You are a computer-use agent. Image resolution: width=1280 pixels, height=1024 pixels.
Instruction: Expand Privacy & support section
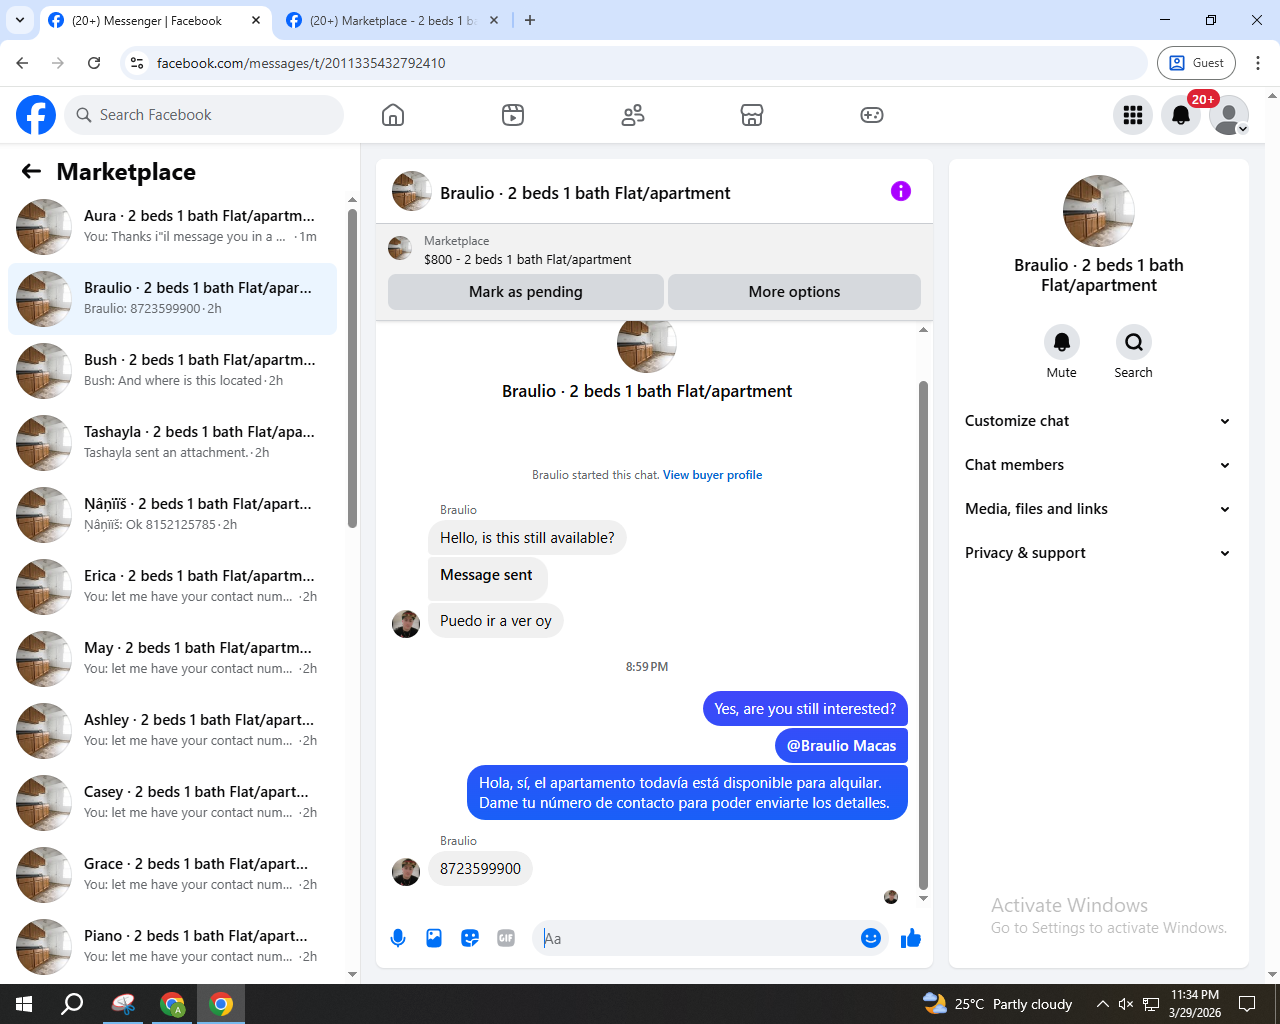click(x=1099, y=553)
